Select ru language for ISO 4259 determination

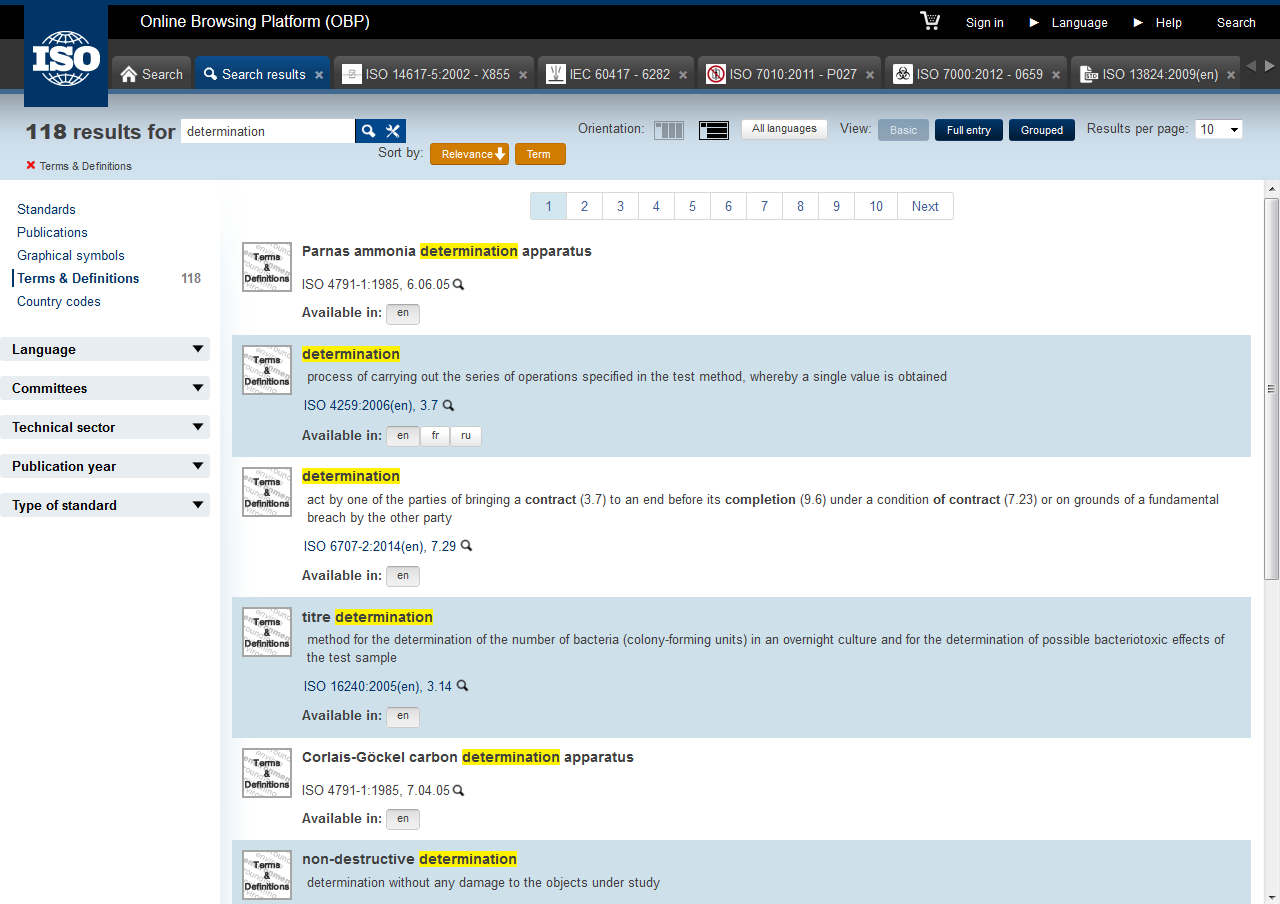[x=466, y=436]
